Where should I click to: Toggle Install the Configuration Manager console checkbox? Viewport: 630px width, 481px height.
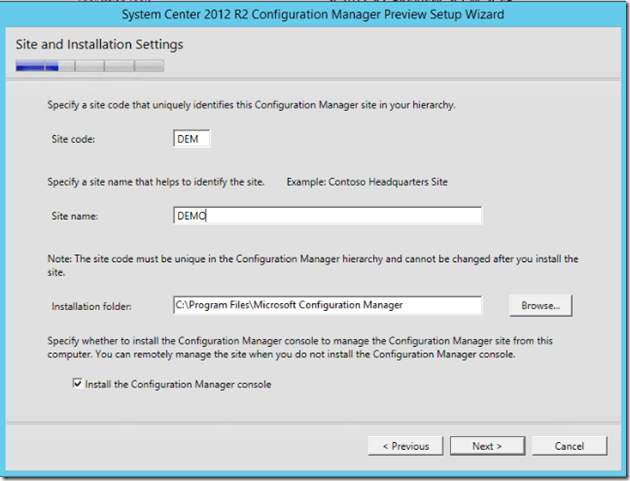point(78,384)
